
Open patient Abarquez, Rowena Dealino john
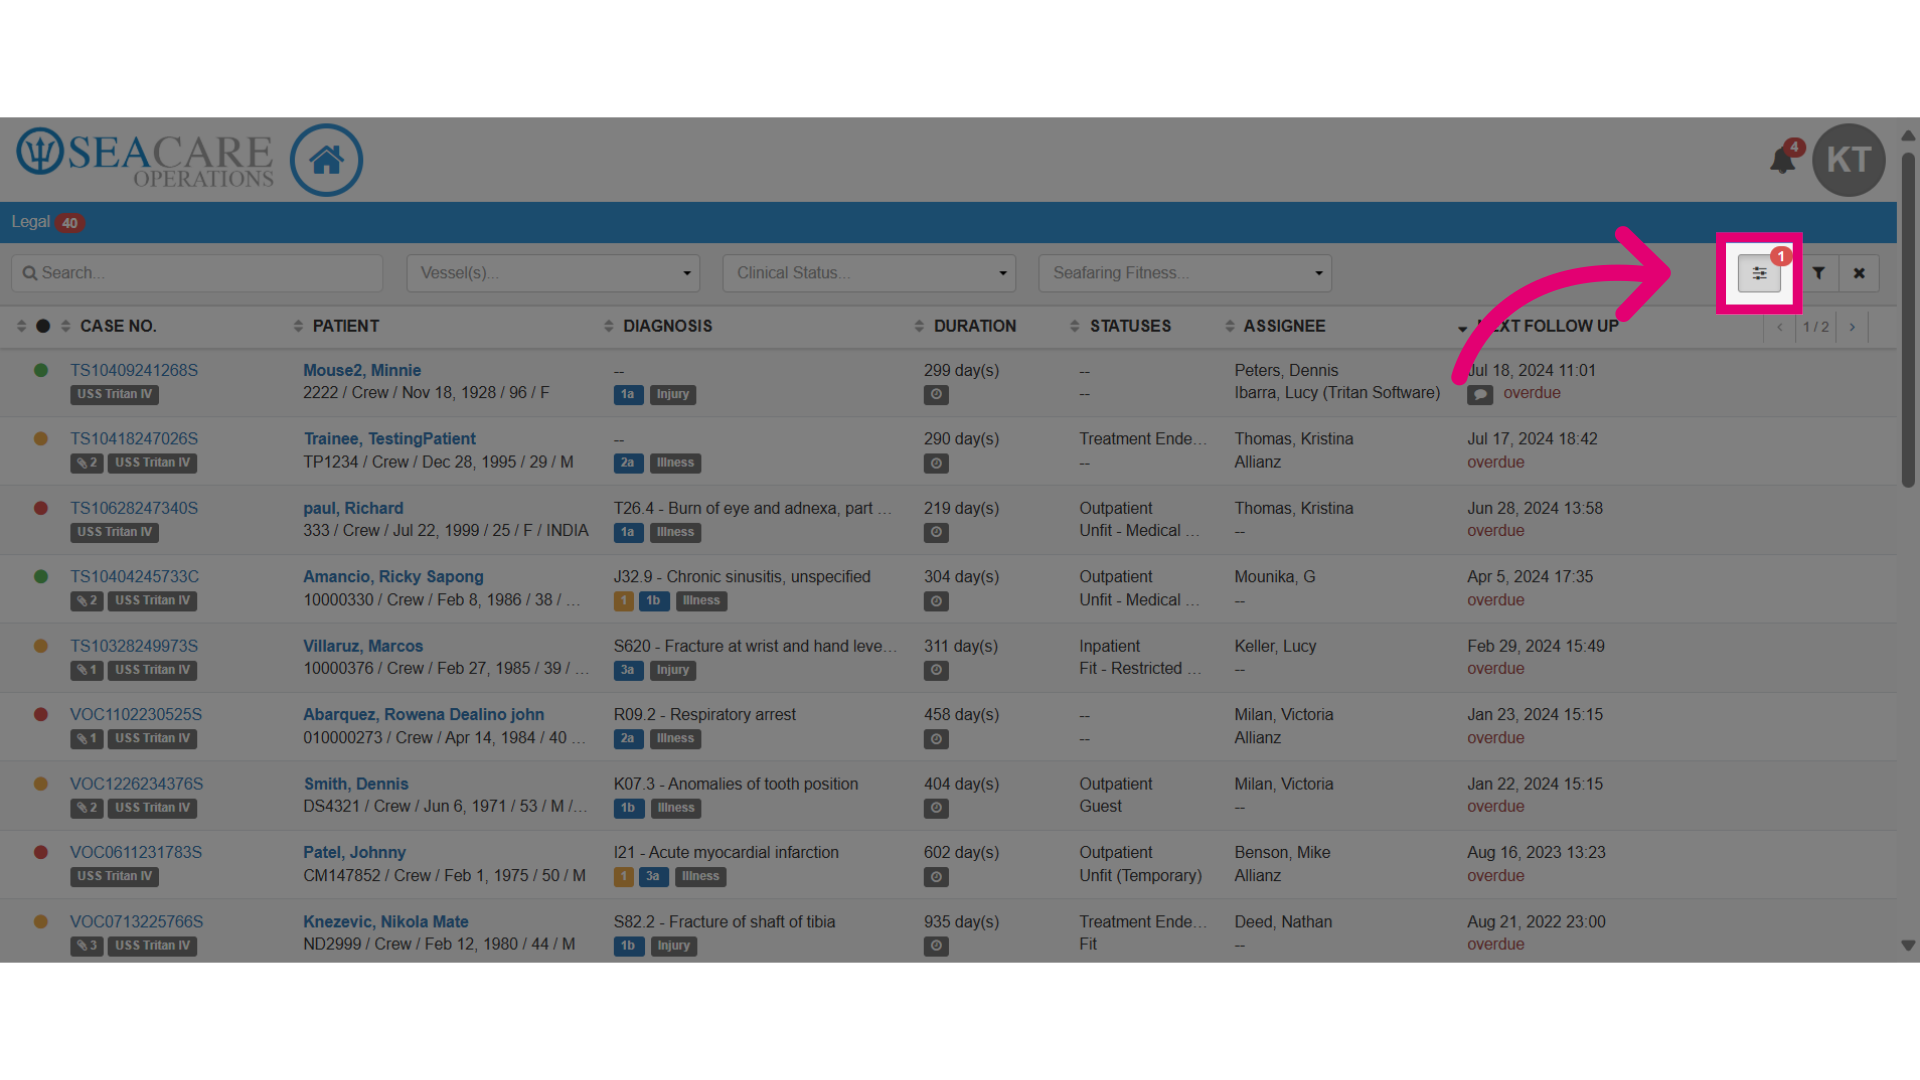click(x=424, y=715)
